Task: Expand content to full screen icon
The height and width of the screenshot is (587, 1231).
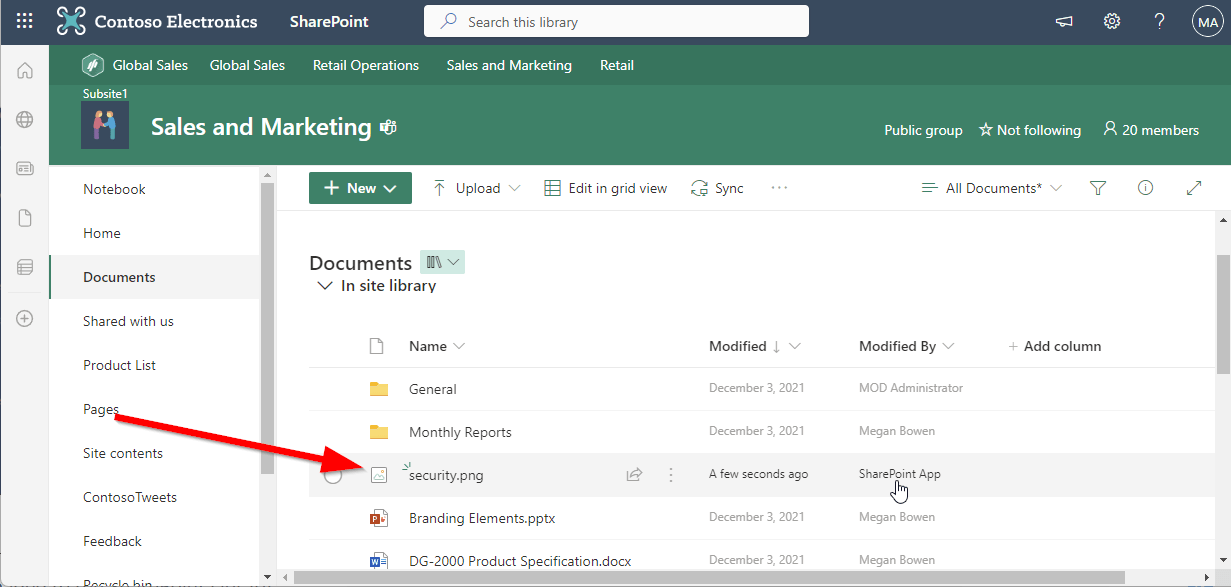Action: [1193, 188]
